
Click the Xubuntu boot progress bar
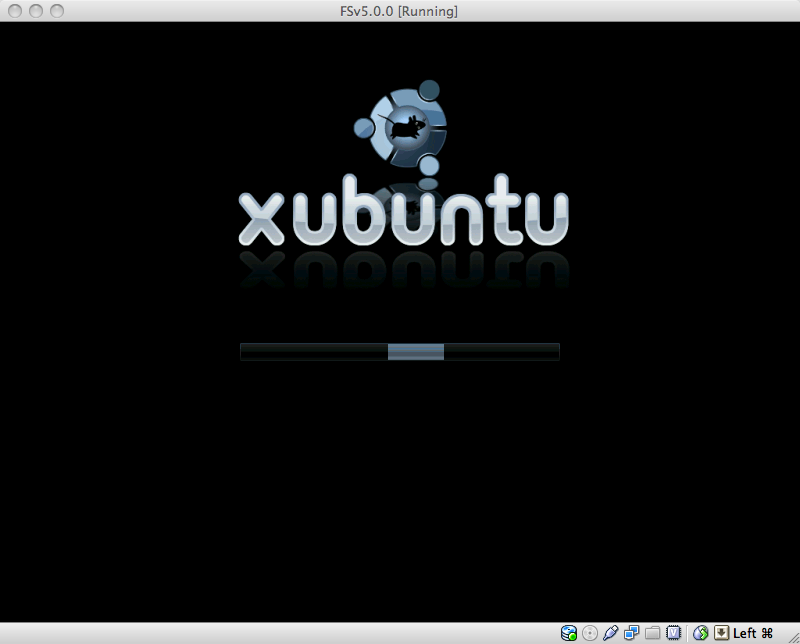[300, 351]
